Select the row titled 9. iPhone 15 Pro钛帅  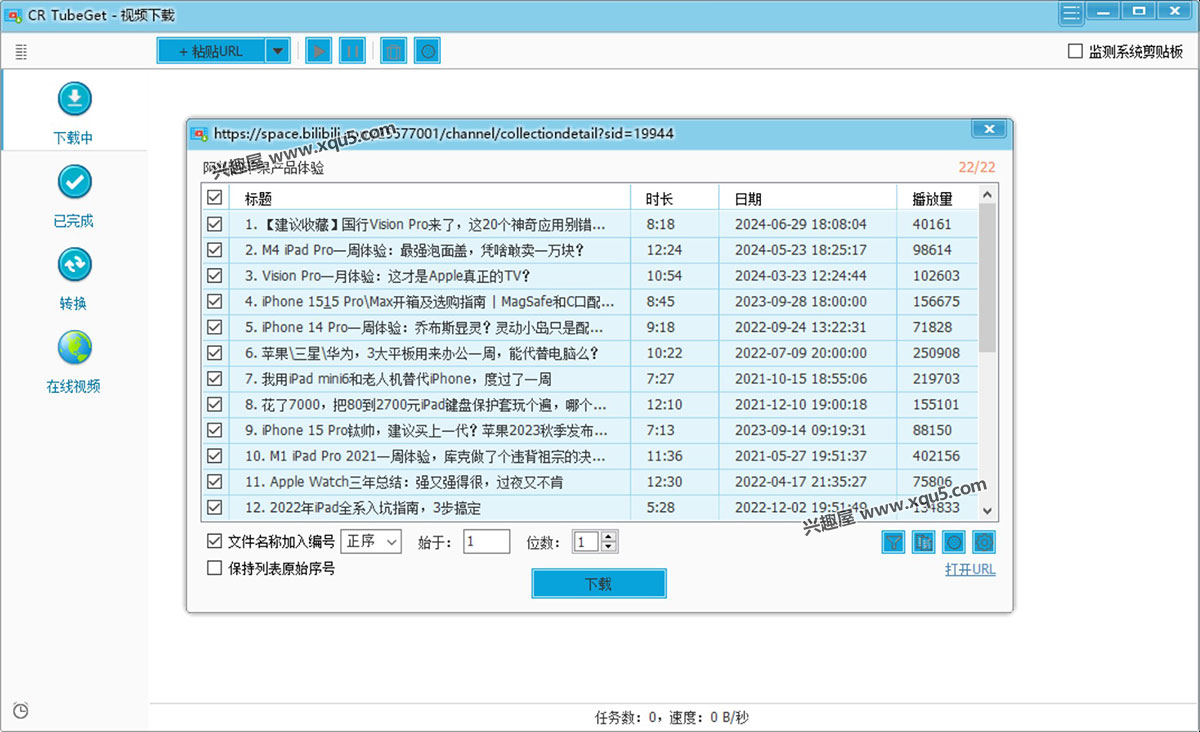(x=590, y=430)
